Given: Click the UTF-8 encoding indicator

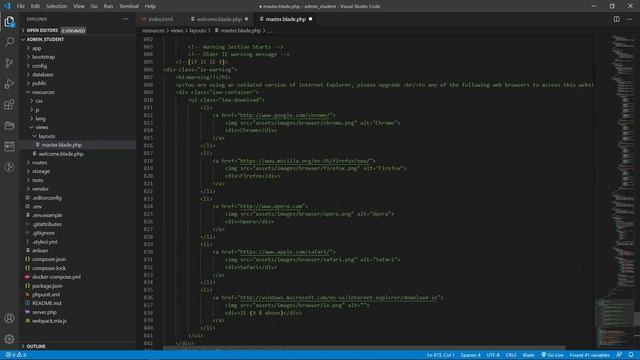Looking at the screenshot, I should coord(493,355).
